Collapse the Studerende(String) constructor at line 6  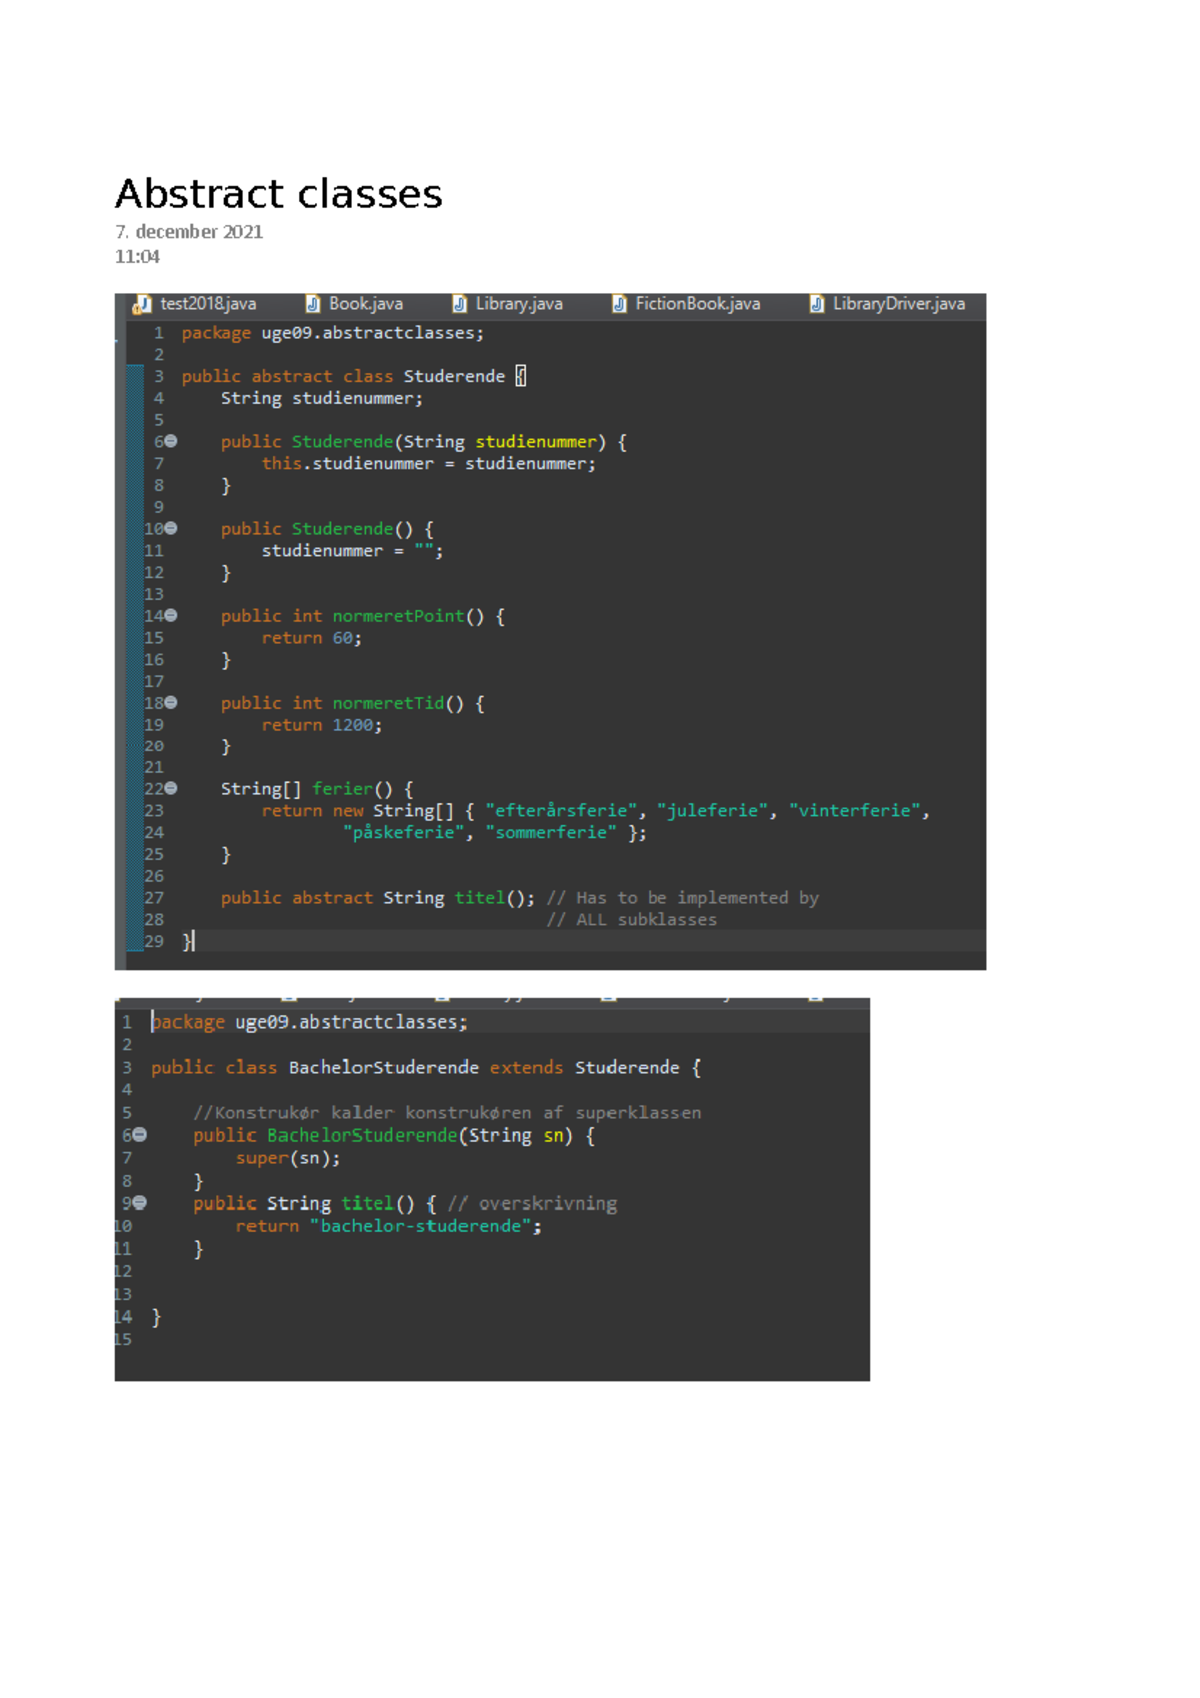171,441
